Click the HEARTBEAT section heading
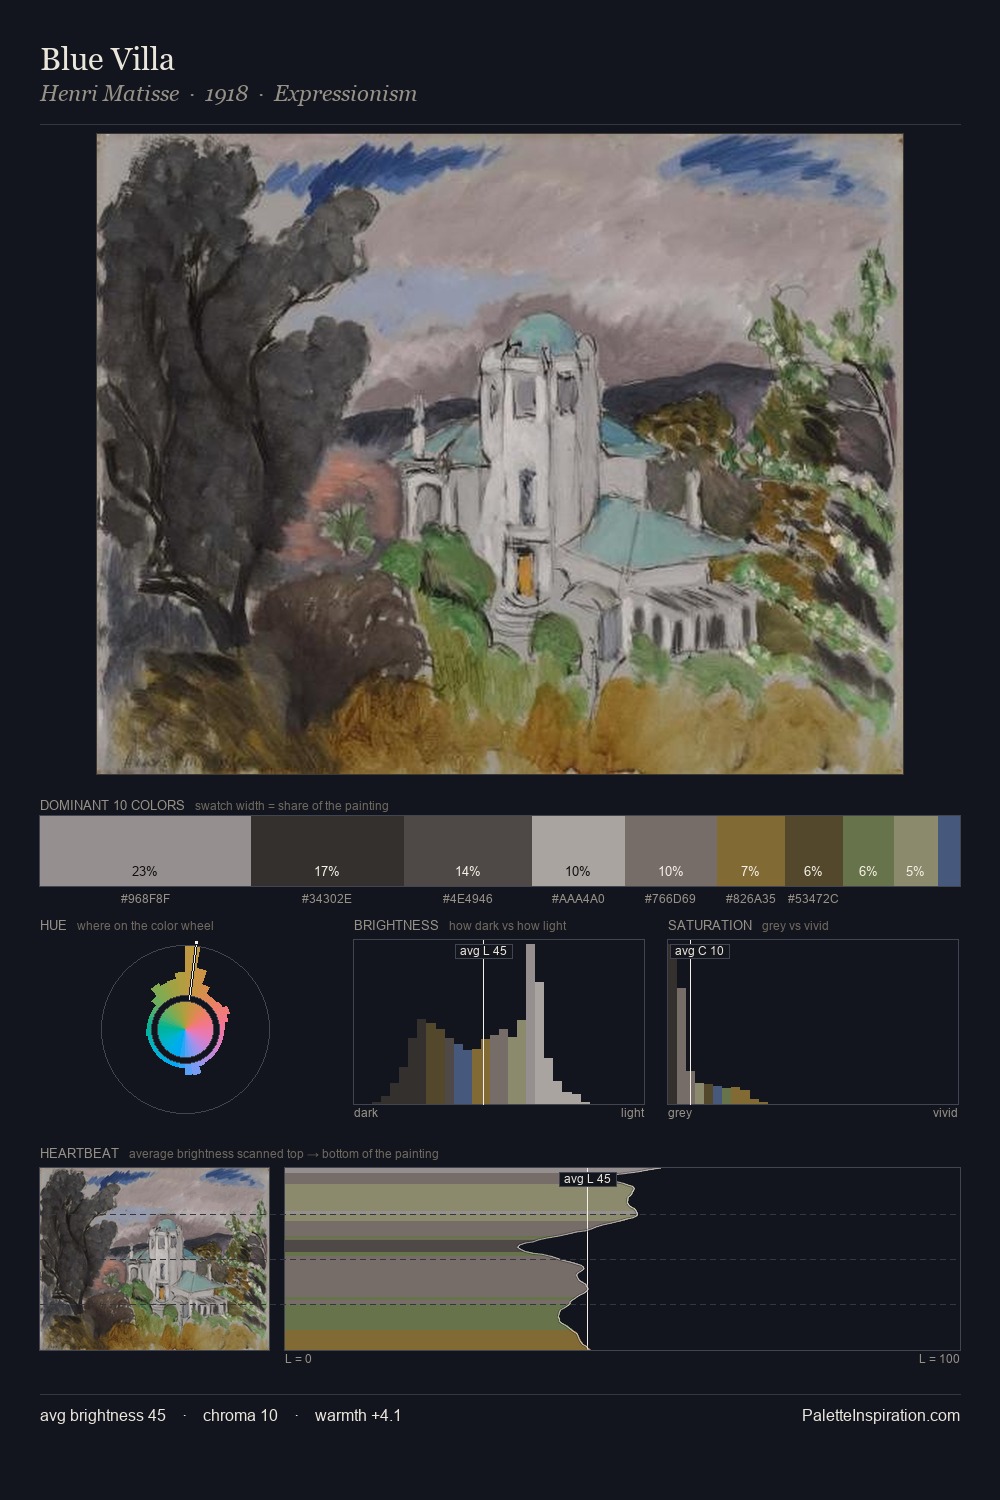Image resolution: width=1000 pixels, height=1500 pixels. pyautogui.click(x=79, y=1153)
